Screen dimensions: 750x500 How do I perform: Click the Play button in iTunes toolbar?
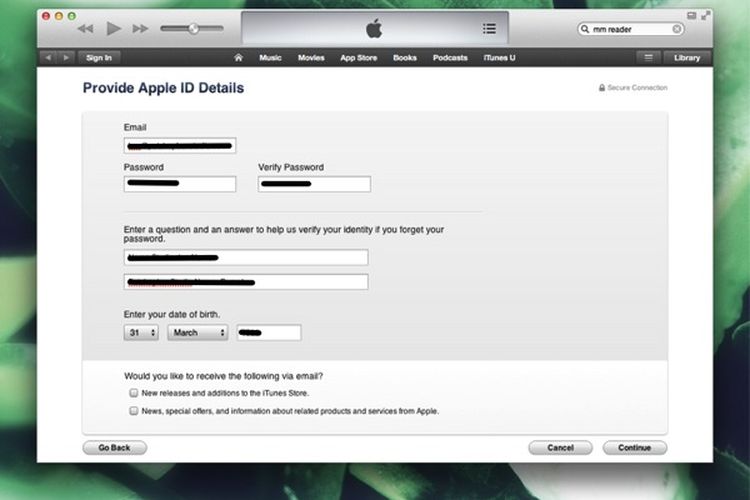pyautogui.click(x=113, y=28)
